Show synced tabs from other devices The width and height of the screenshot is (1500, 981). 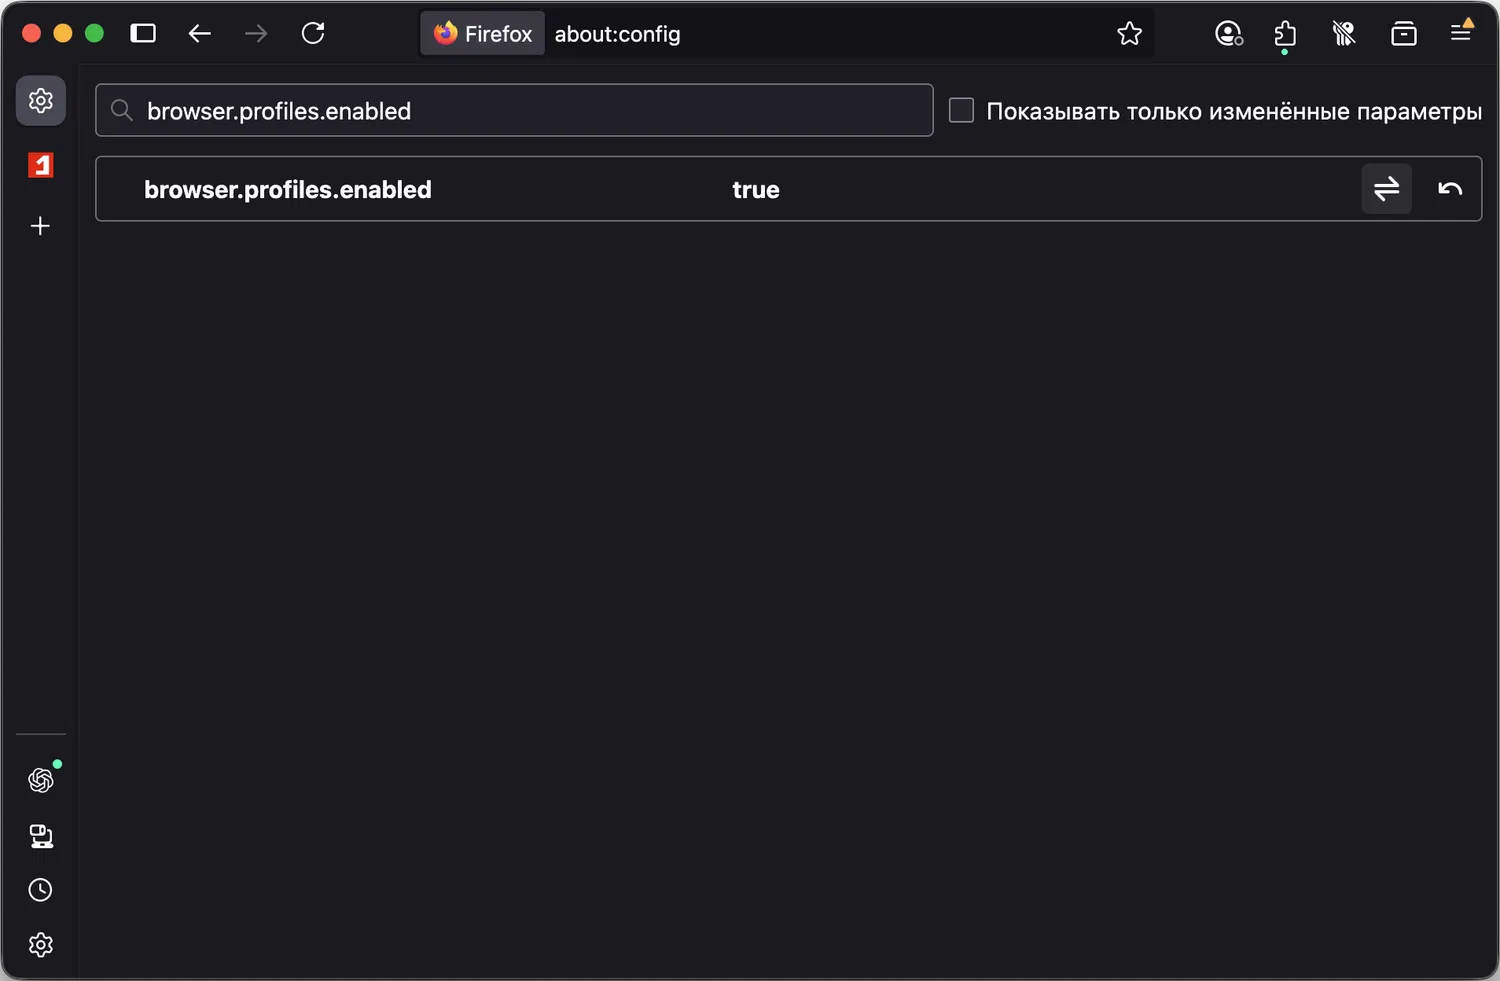point(41,836)
